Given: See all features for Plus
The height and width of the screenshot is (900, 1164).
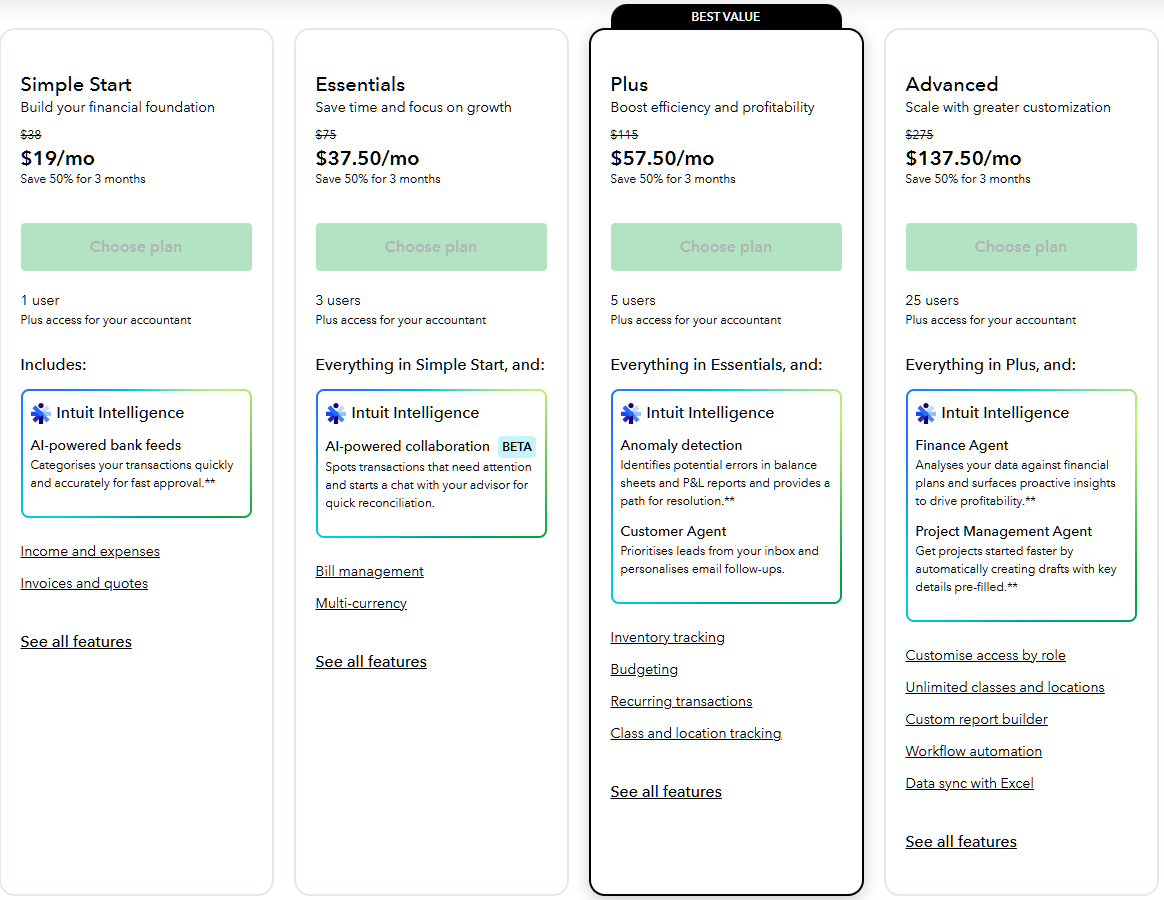Looking at the screenshot, I should coord(666,792).
